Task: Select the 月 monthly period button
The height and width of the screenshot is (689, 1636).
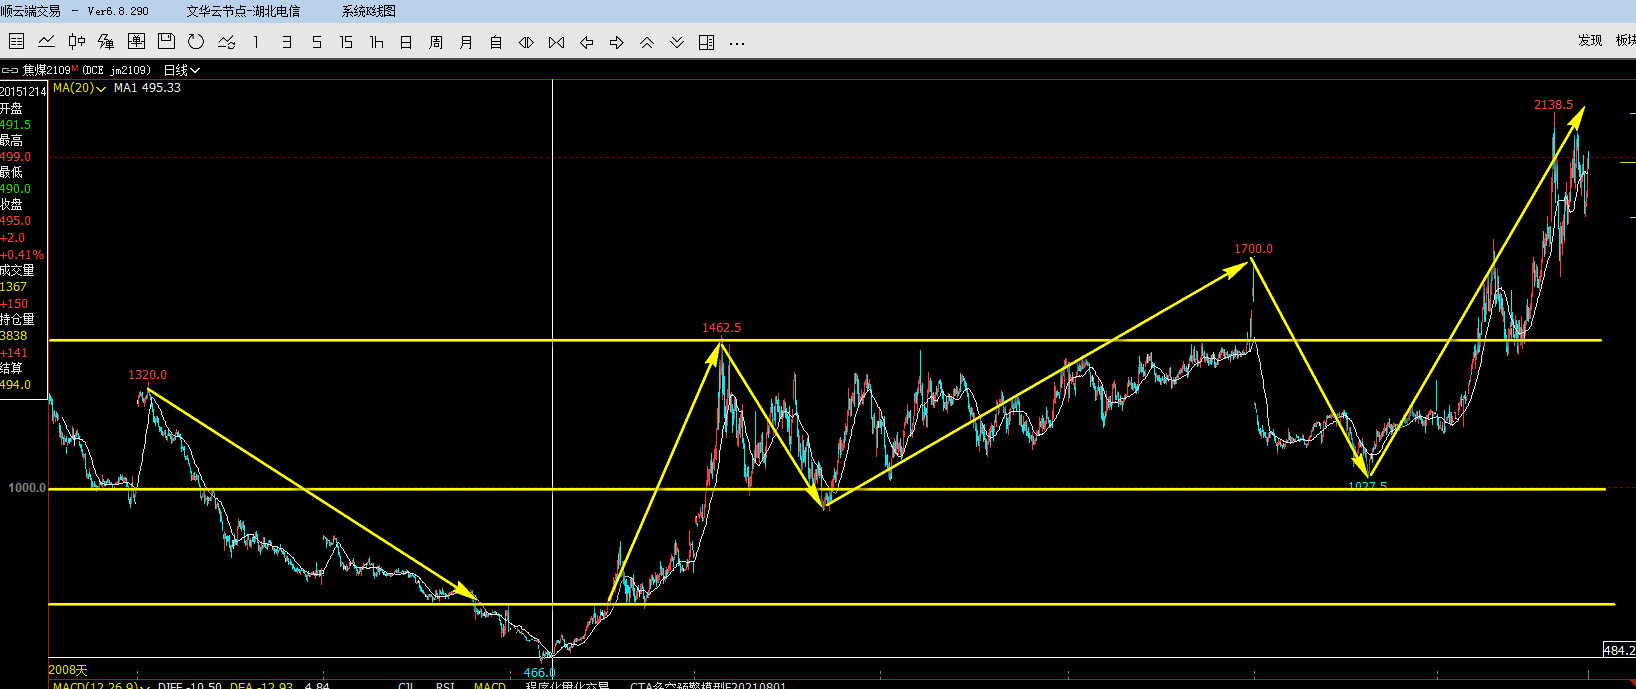Action: pyautogui.click(x=466, y=42)
